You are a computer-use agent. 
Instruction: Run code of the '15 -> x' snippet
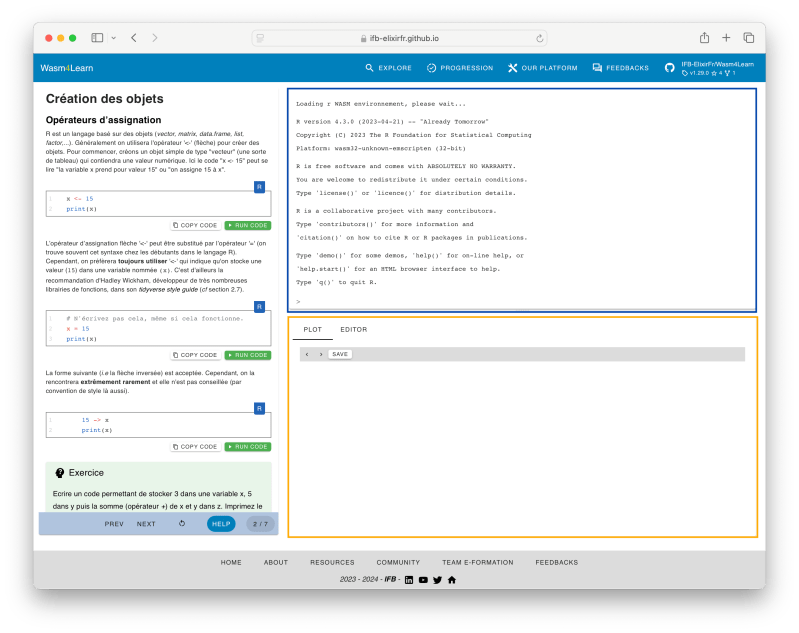[x=248, y=447]
